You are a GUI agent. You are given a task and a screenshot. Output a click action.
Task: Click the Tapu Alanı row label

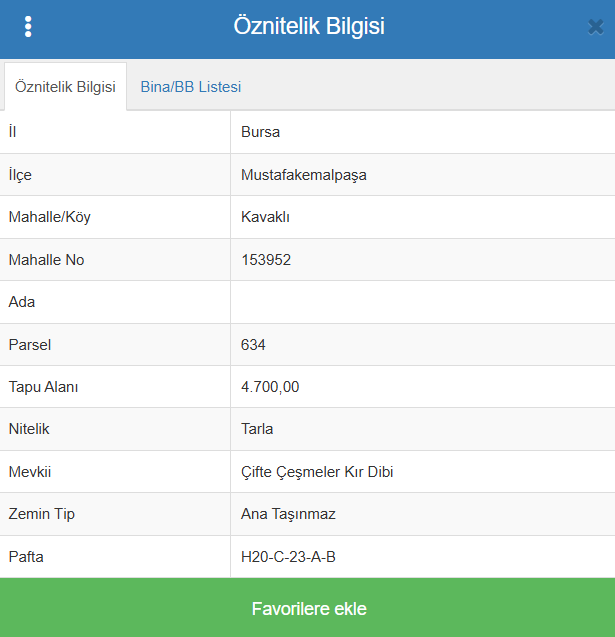pos(43,387)
